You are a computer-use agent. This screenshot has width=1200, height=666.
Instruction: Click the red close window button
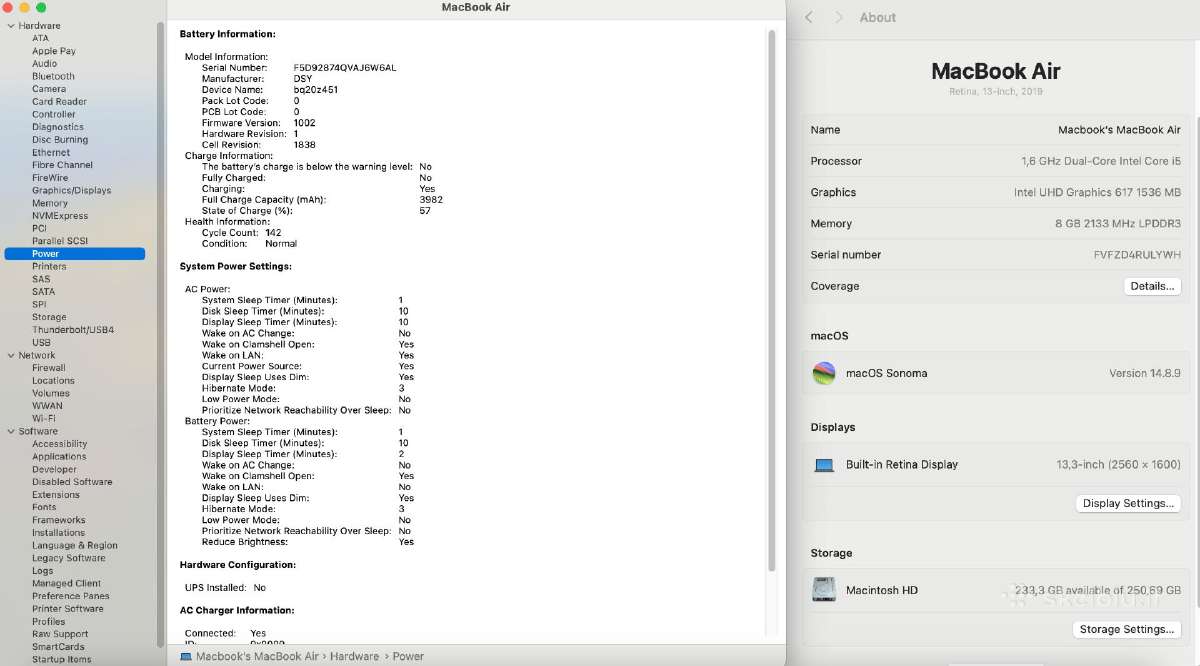9,7
